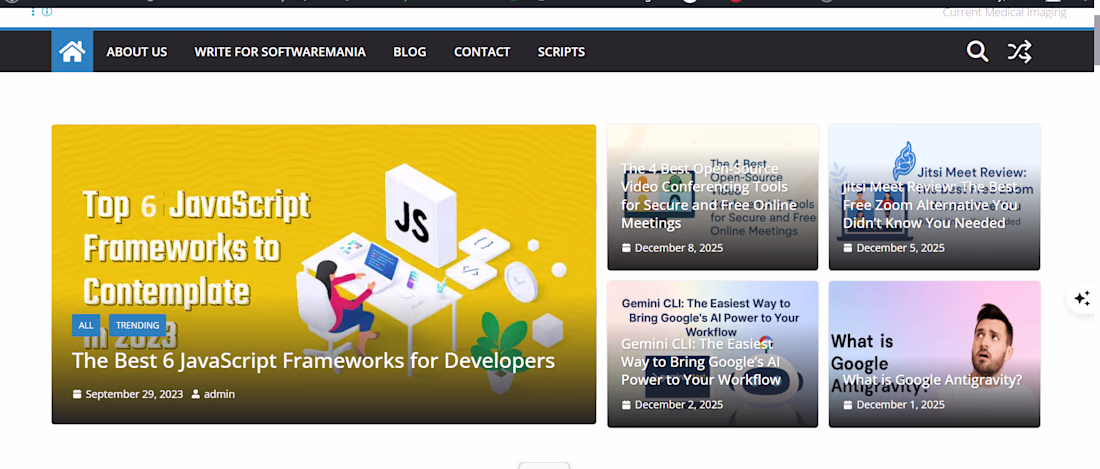Click the page vertical scrollbar
The height and width of the screenshot is (469, 1100).
[x=1096, y=42]
